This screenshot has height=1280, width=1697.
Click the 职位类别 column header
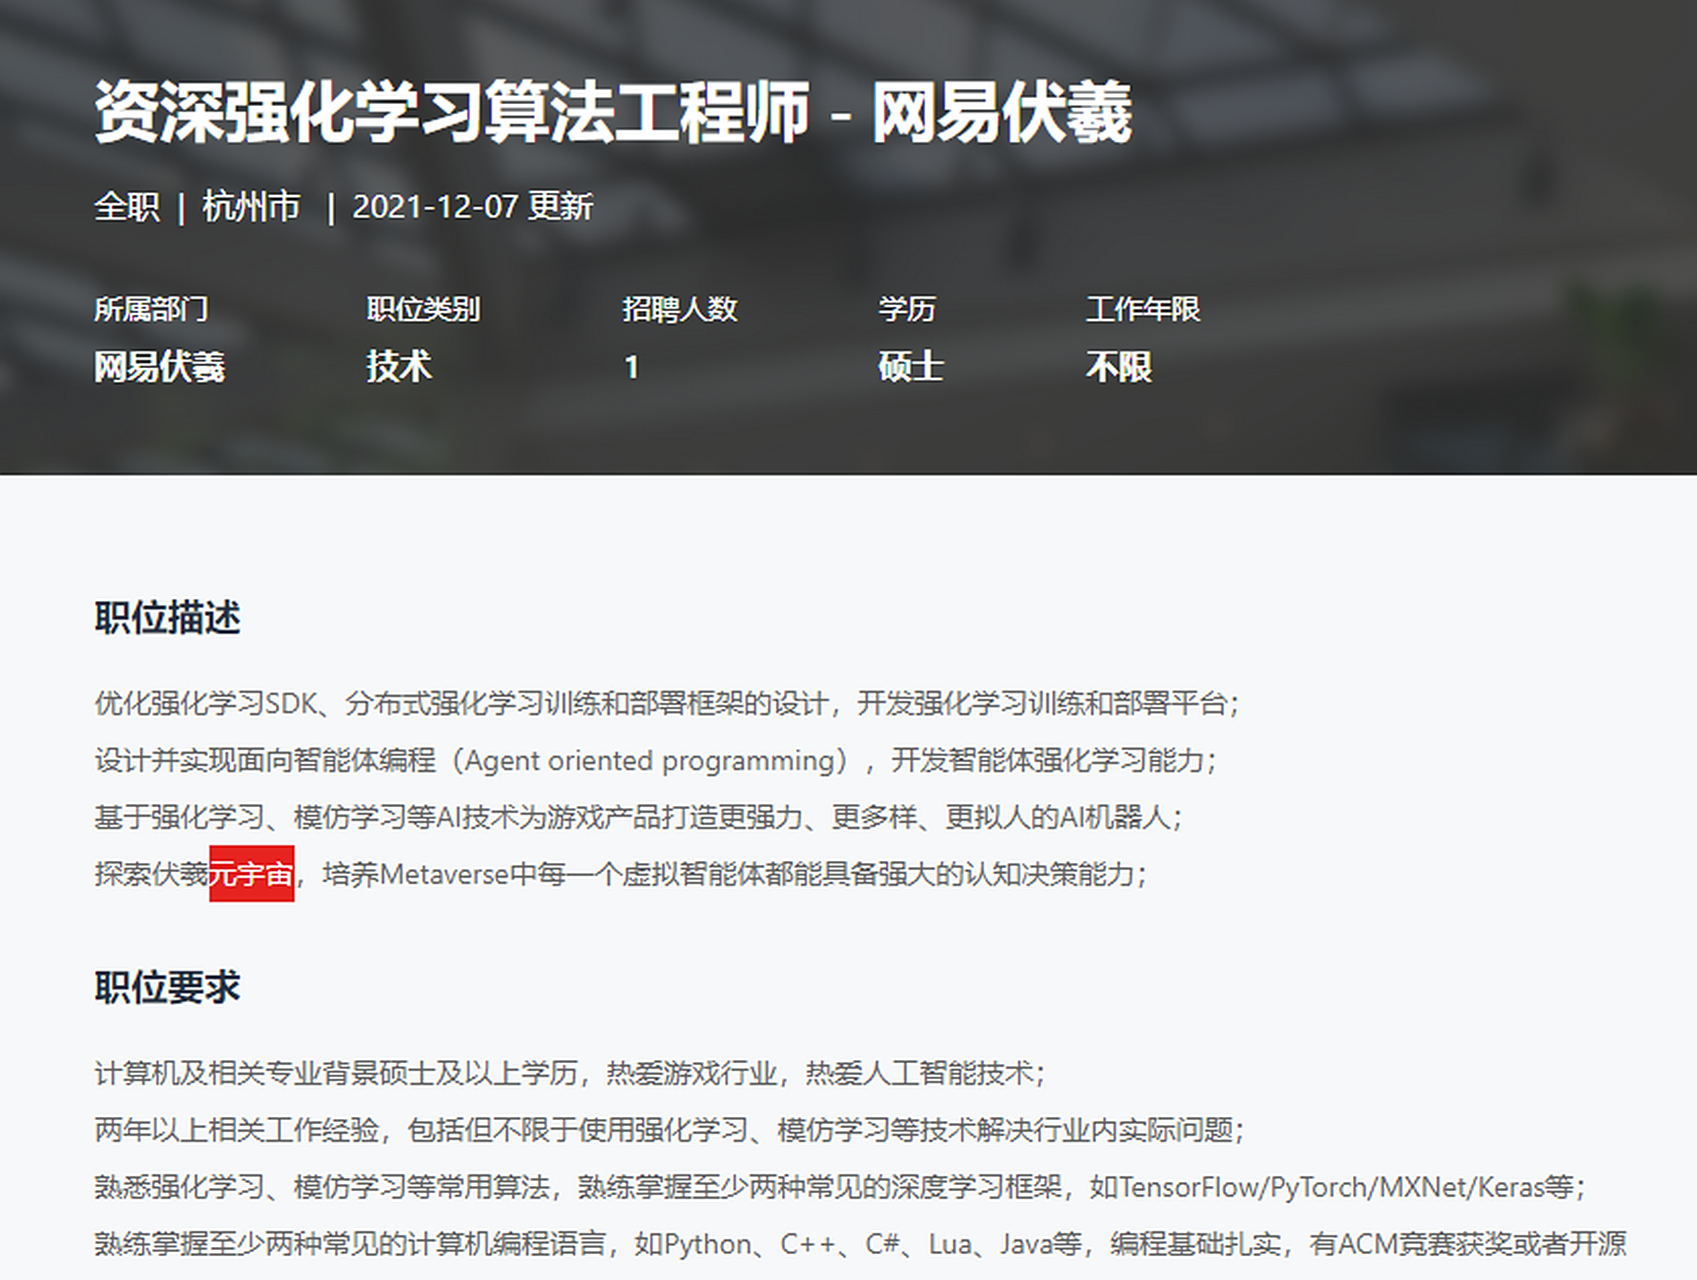tap(423, 310)
